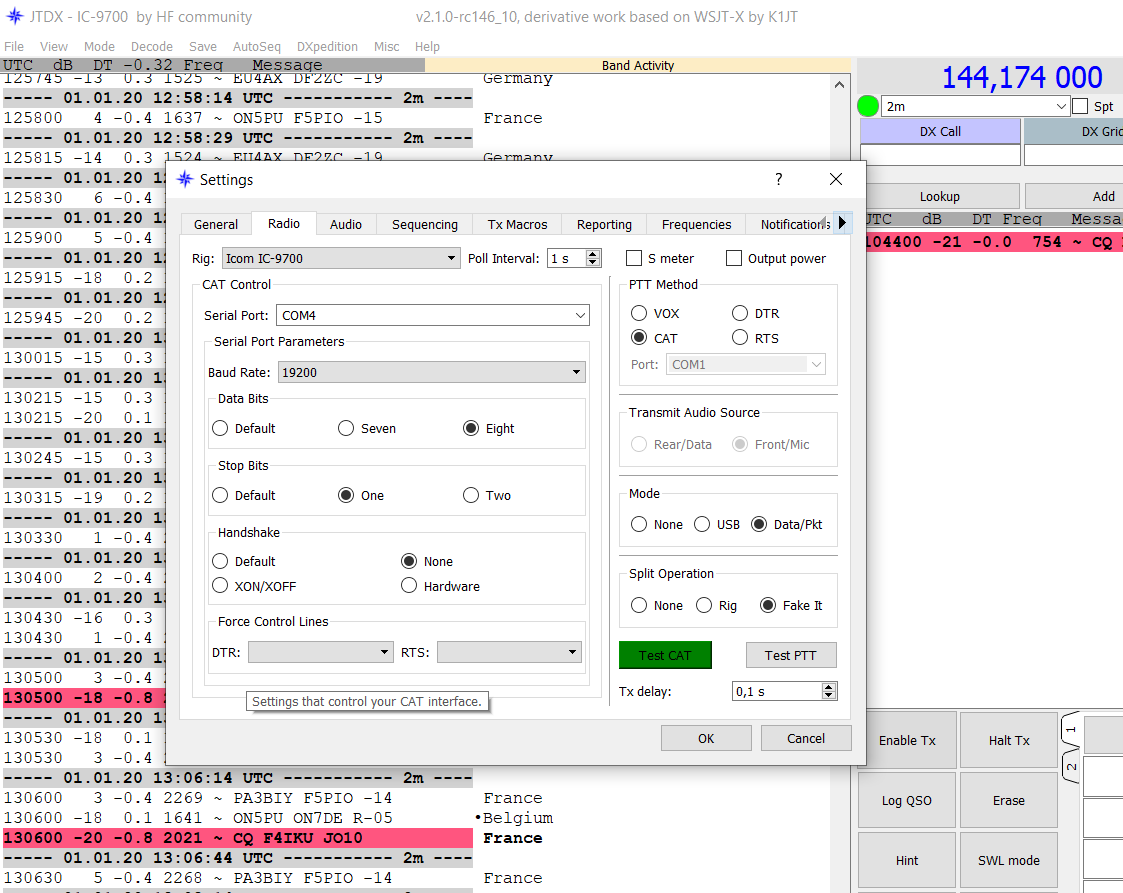This screenshot has width=1123, height=893.
Task: Click the Test CAT button
Action: tap(665, 655)
